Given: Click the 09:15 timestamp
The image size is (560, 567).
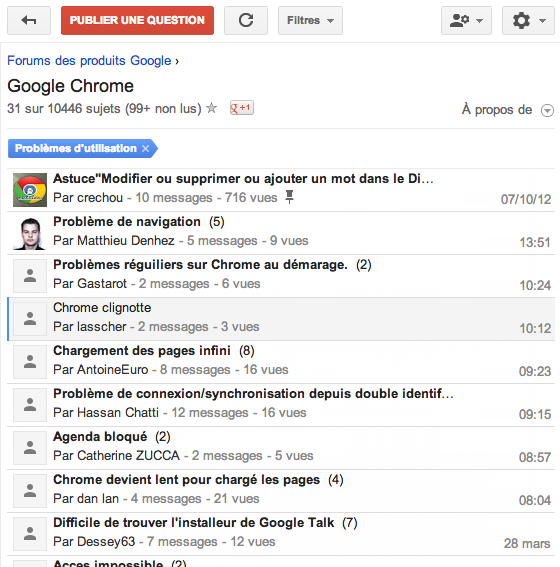Looking at the screenshot, I should [535, 414].
